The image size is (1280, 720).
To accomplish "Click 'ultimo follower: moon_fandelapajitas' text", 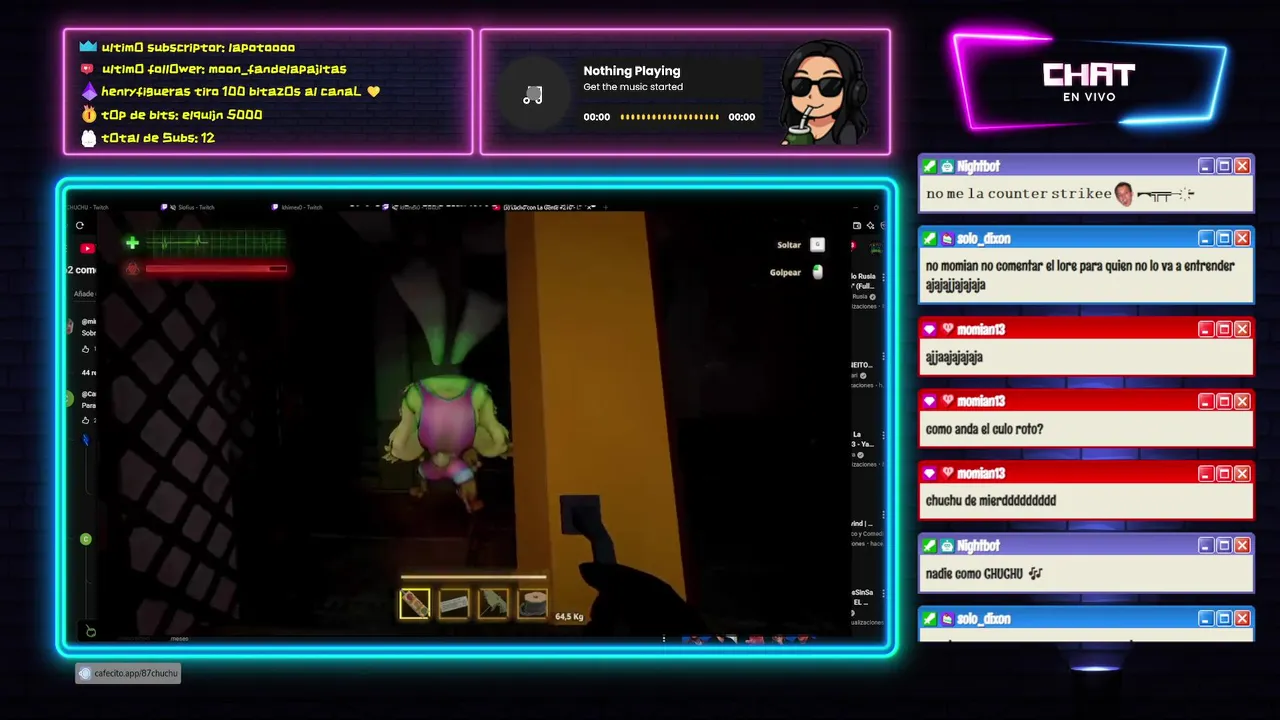I will (224, 69).
